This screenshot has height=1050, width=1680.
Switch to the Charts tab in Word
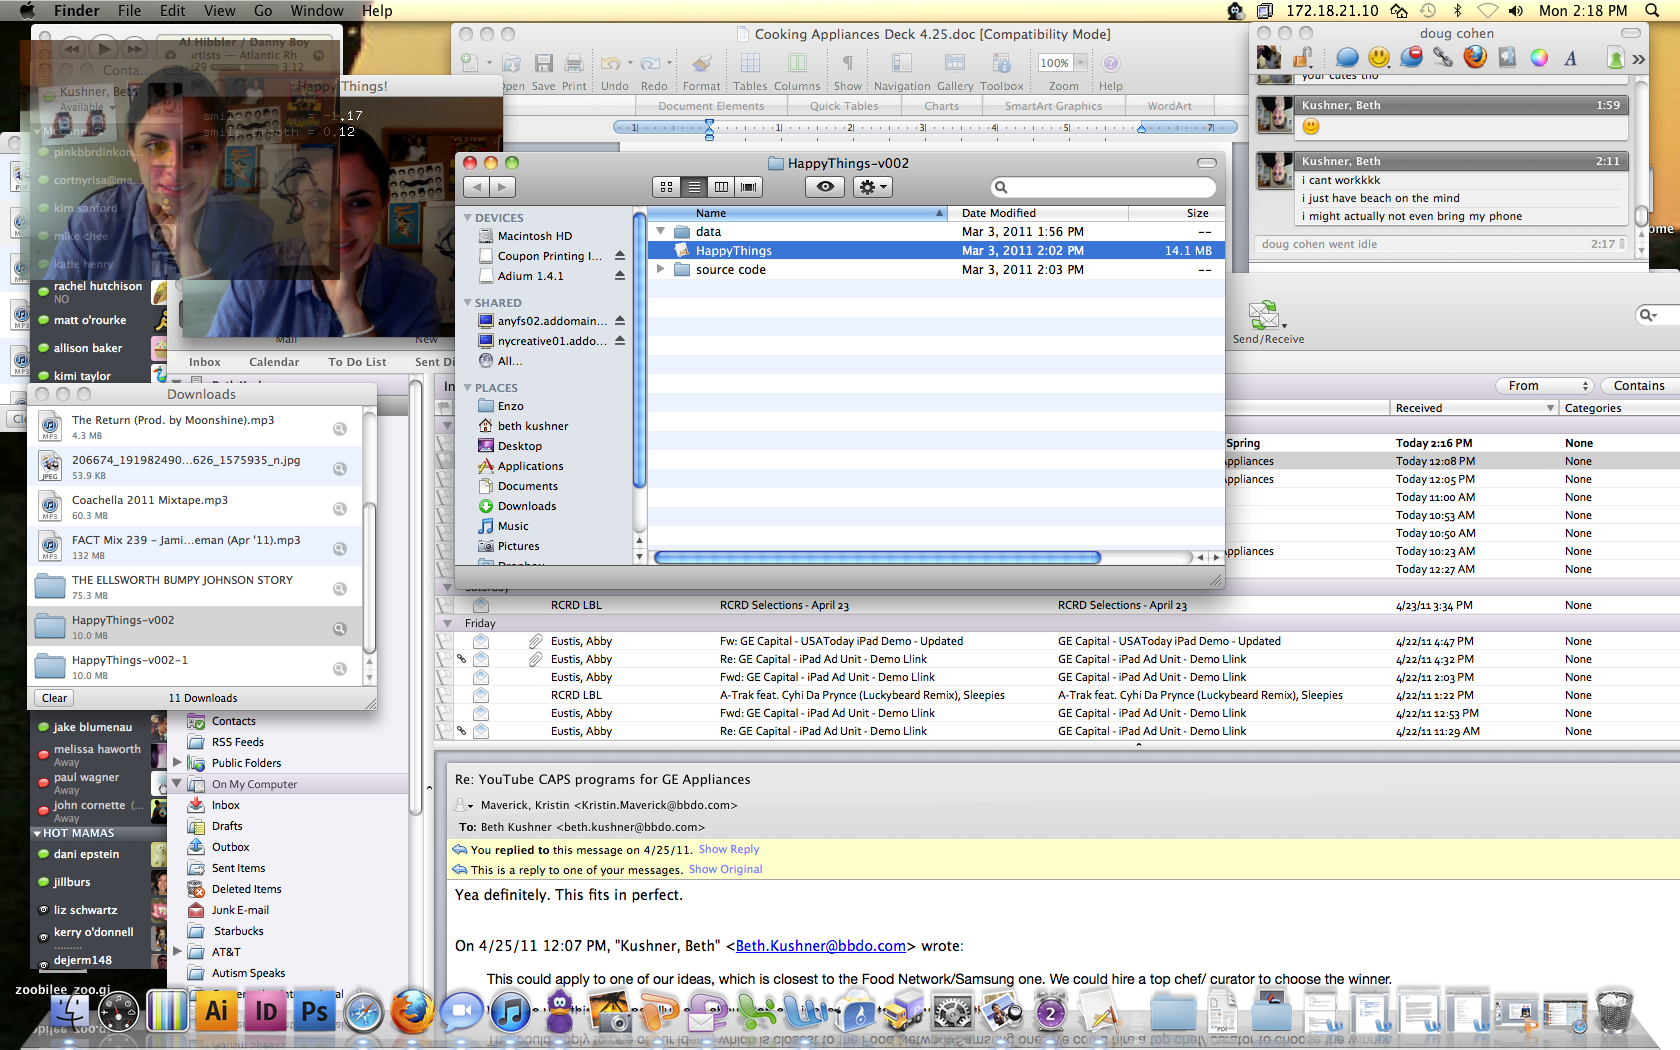[x=941, y=106]
